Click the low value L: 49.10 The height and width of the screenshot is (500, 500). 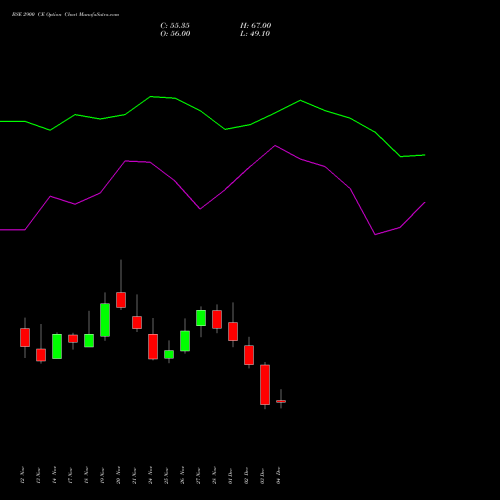point(255,34)
